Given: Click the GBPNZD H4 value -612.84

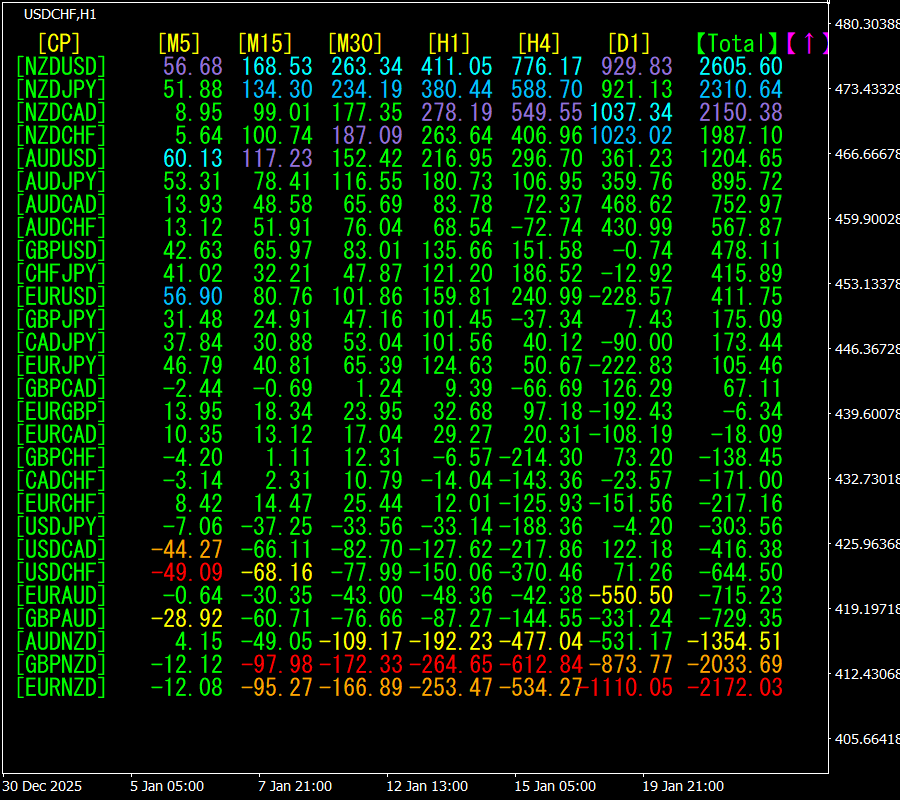Looking at the screenshot, I should coord(541,664).
